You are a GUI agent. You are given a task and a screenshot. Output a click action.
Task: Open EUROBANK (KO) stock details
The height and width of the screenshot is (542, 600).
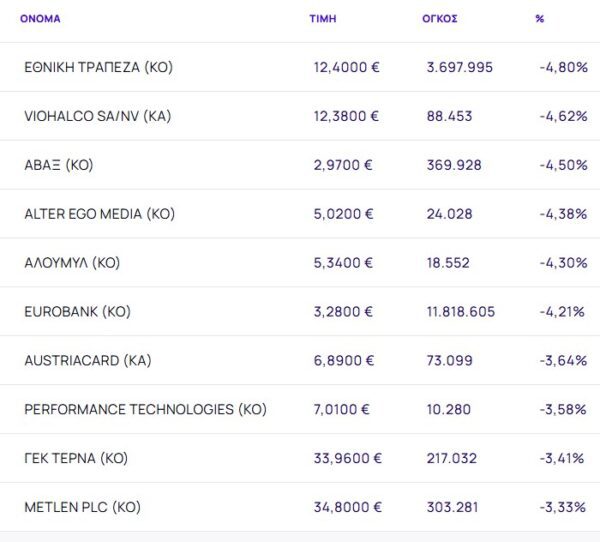(77, 312)
